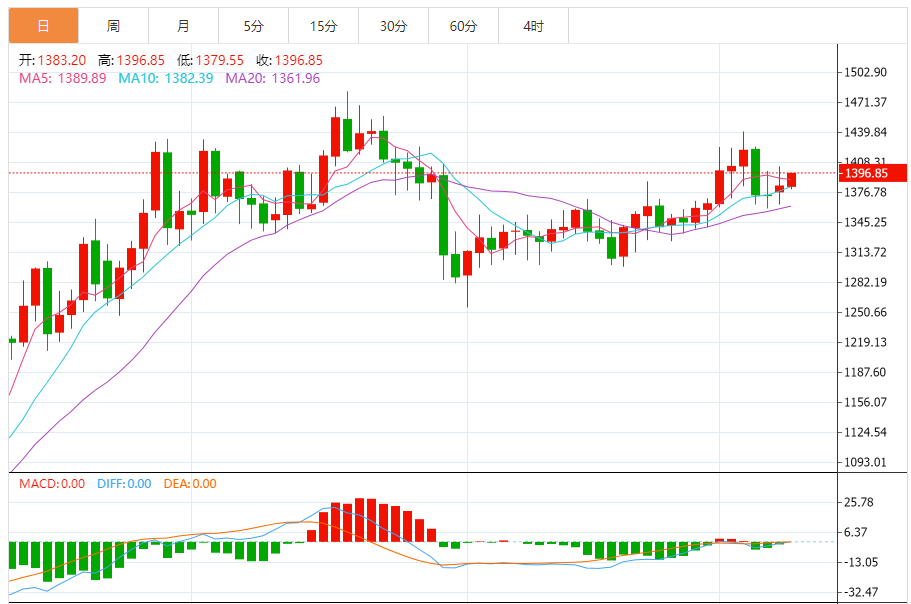Click the DIFF value label
This screenshot has width=911, height=604.
tap(124, 484)
